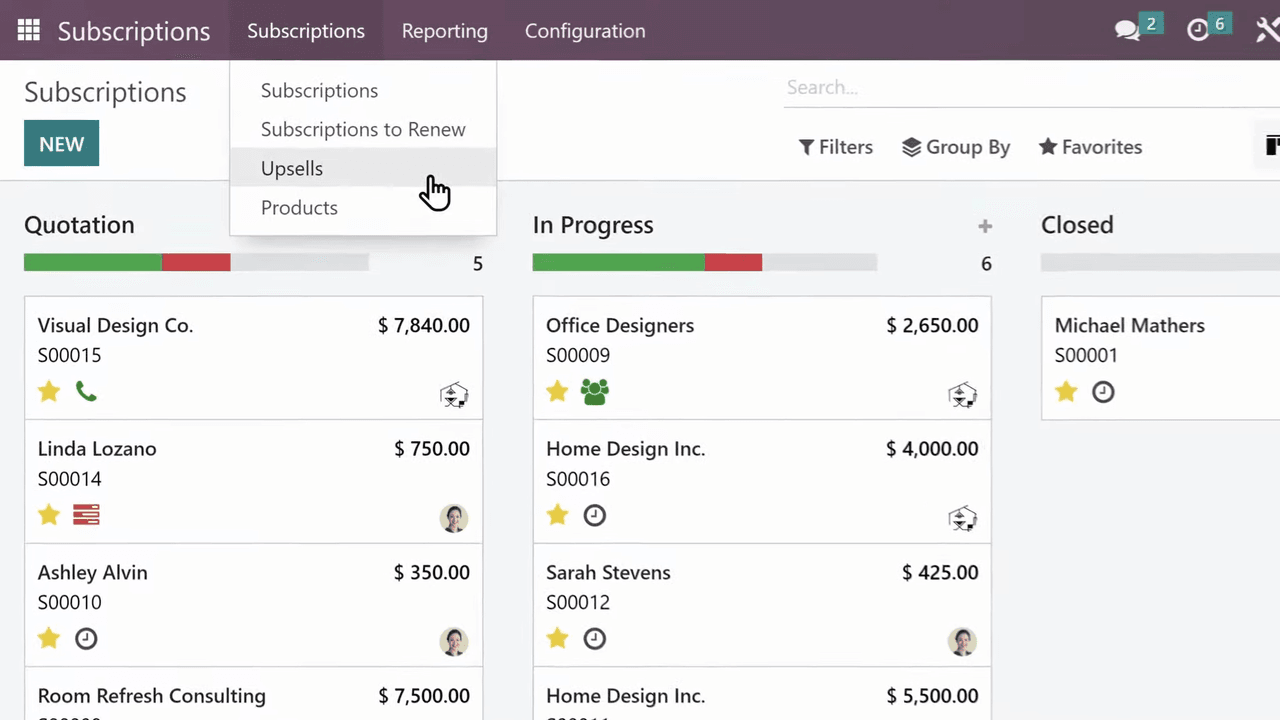Open the Products menu entry

299,207
